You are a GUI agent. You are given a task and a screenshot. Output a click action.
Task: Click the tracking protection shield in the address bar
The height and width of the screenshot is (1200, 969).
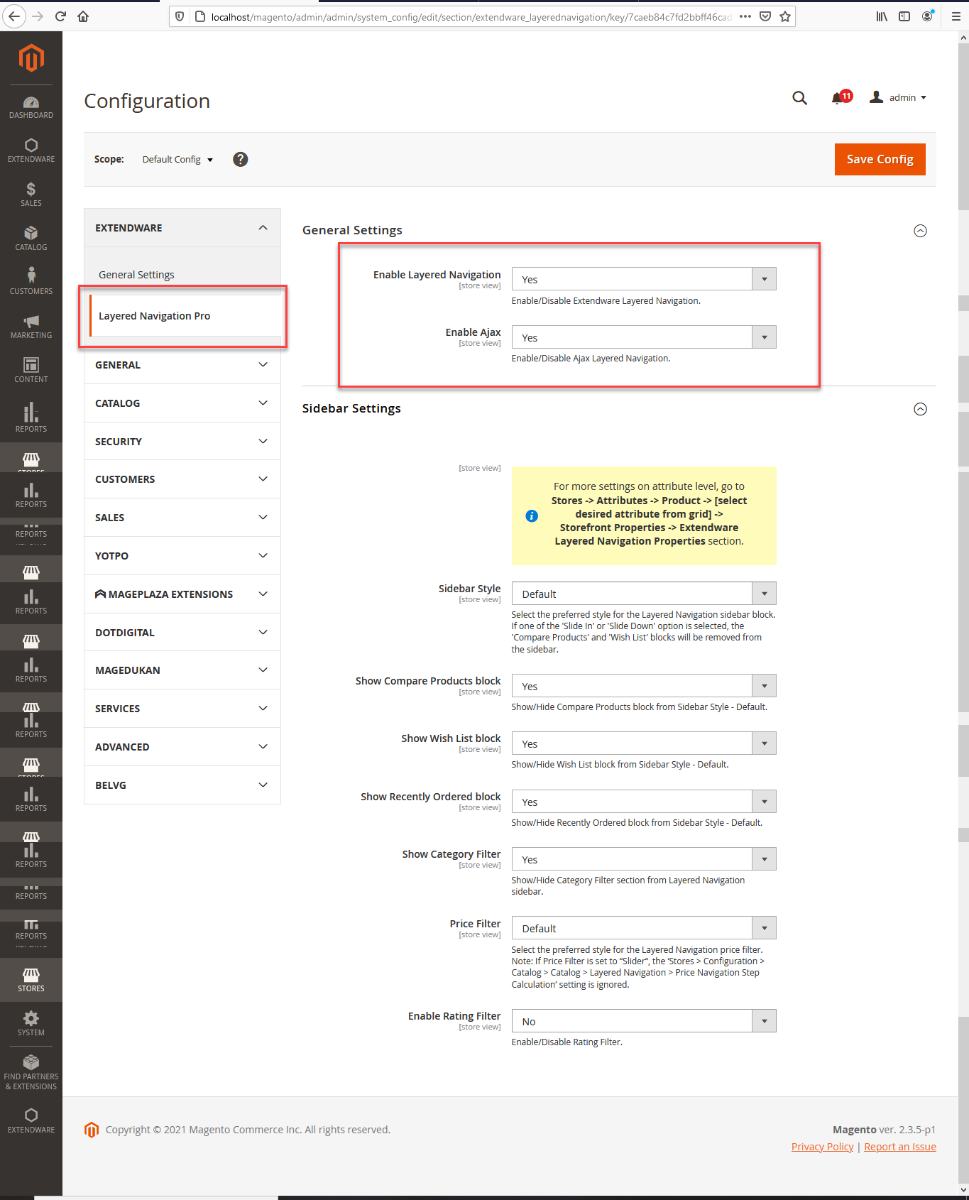pyautogui.click(x=181, y=16)
